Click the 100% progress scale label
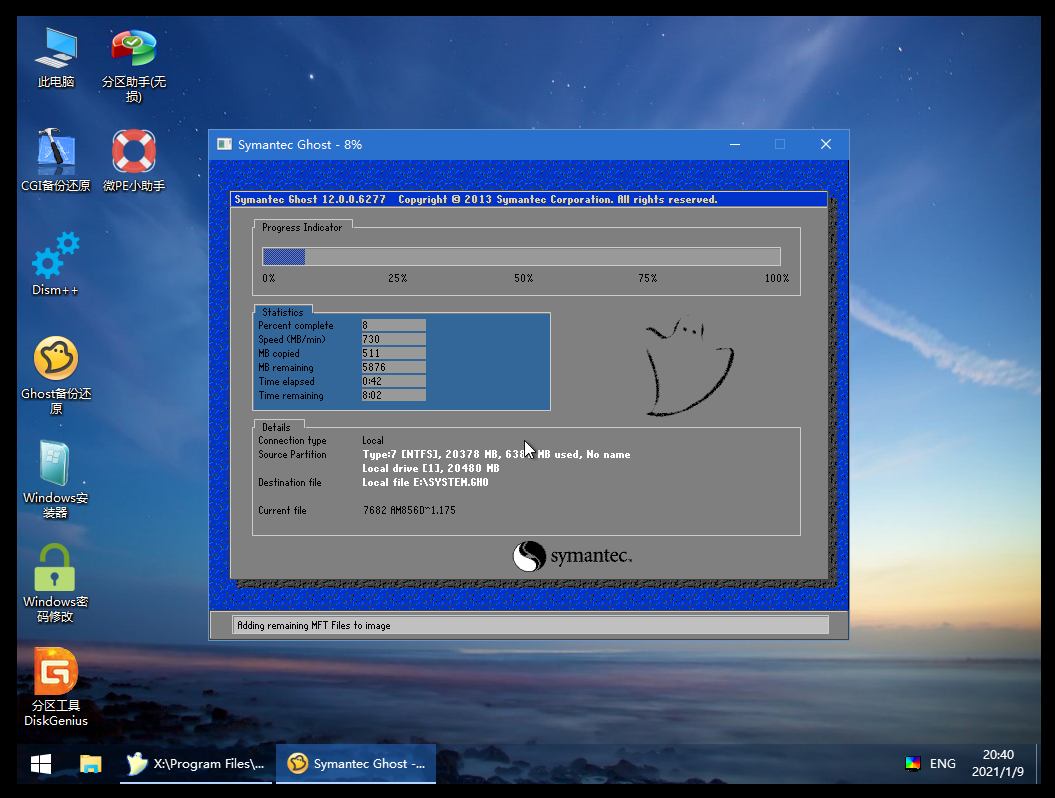Viewport: 1055px width, 798px height. coord(776,278)
